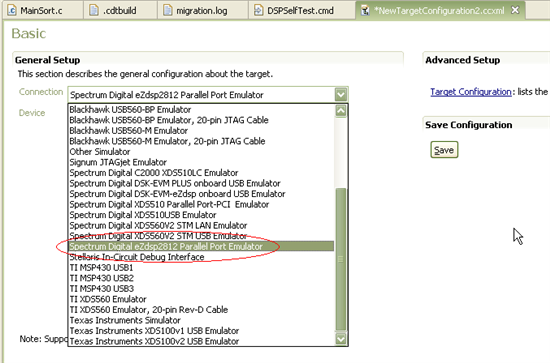This screenshot has height=363, width=550.
Task: Click the Save configuration button
Action: coord(444,150)
